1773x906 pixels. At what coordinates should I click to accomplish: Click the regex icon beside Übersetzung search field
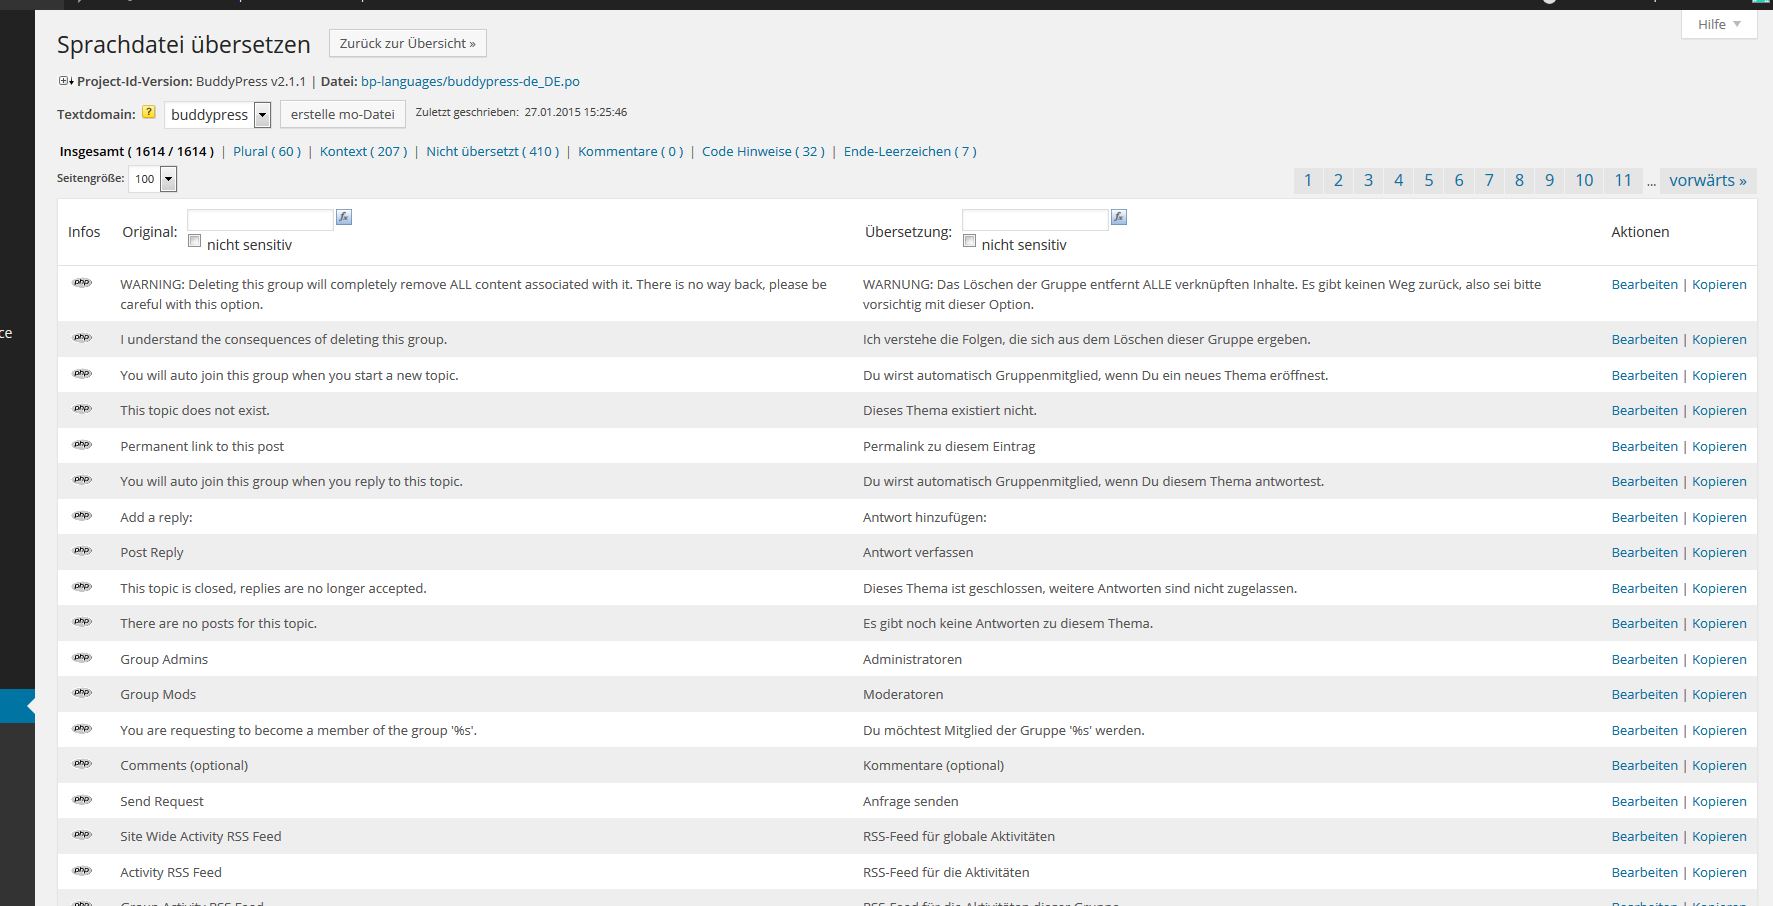coord(1119,217)
